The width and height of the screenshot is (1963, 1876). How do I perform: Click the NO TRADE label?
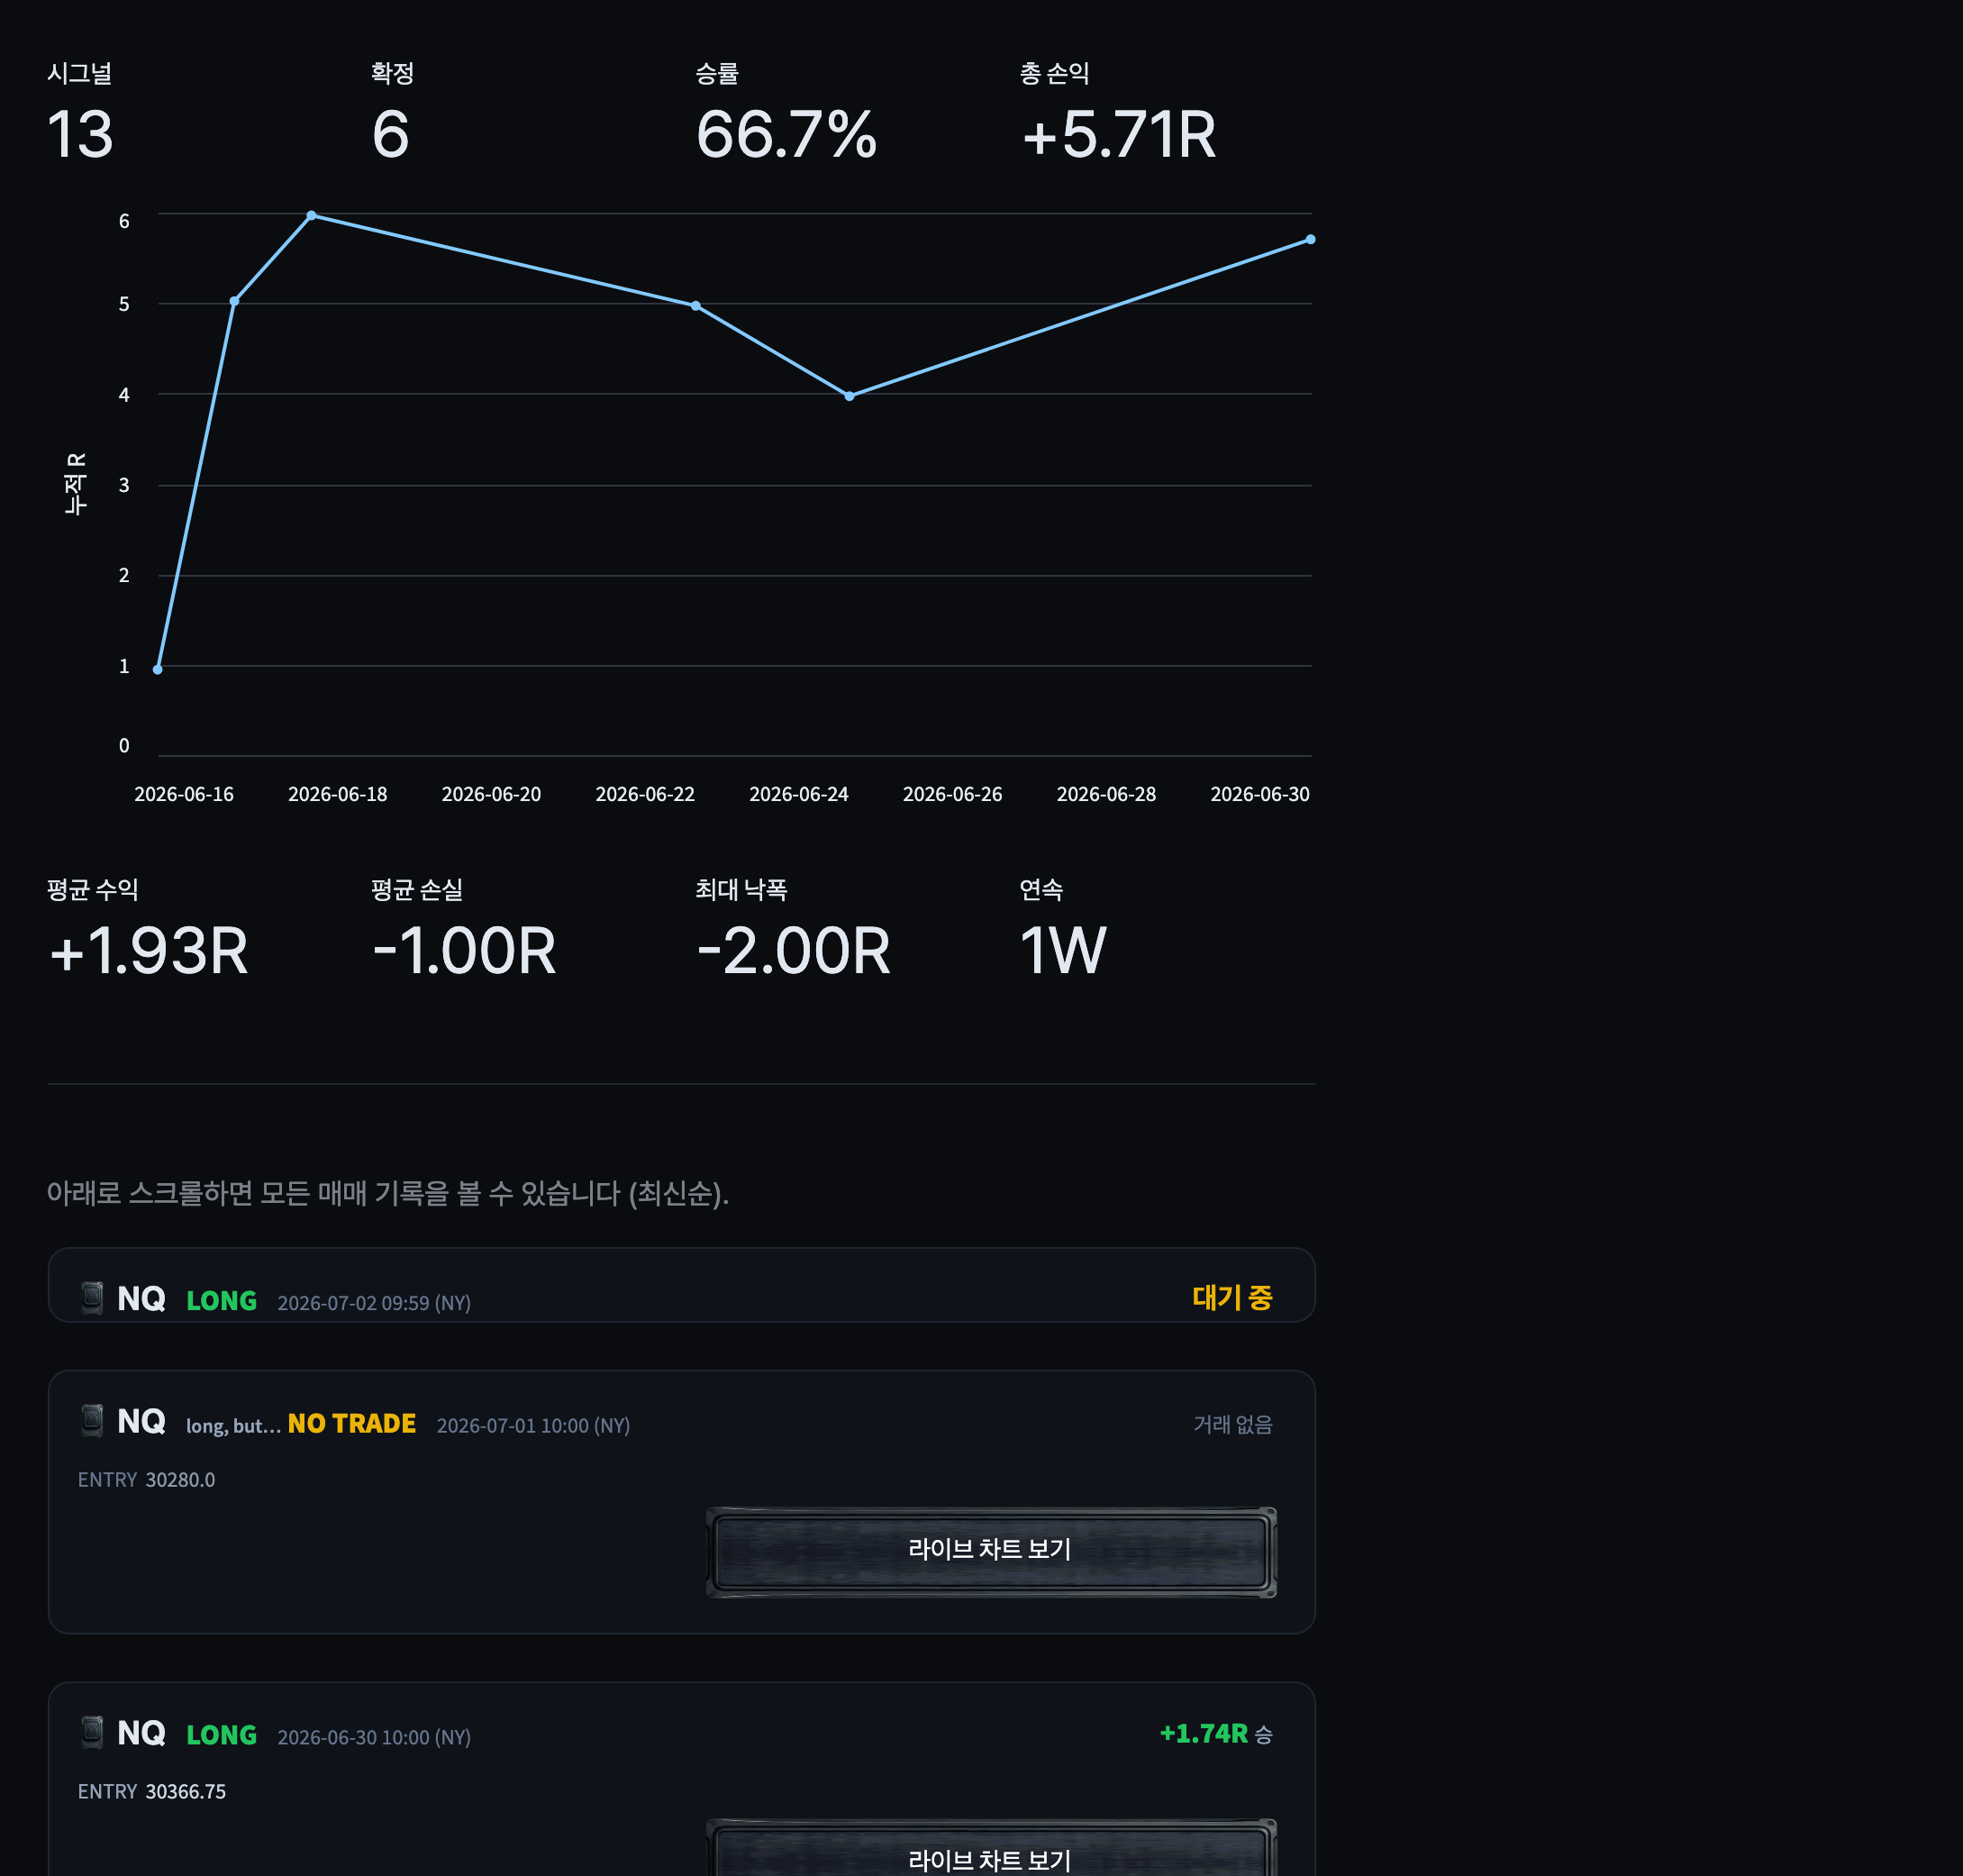[352, 1423]
